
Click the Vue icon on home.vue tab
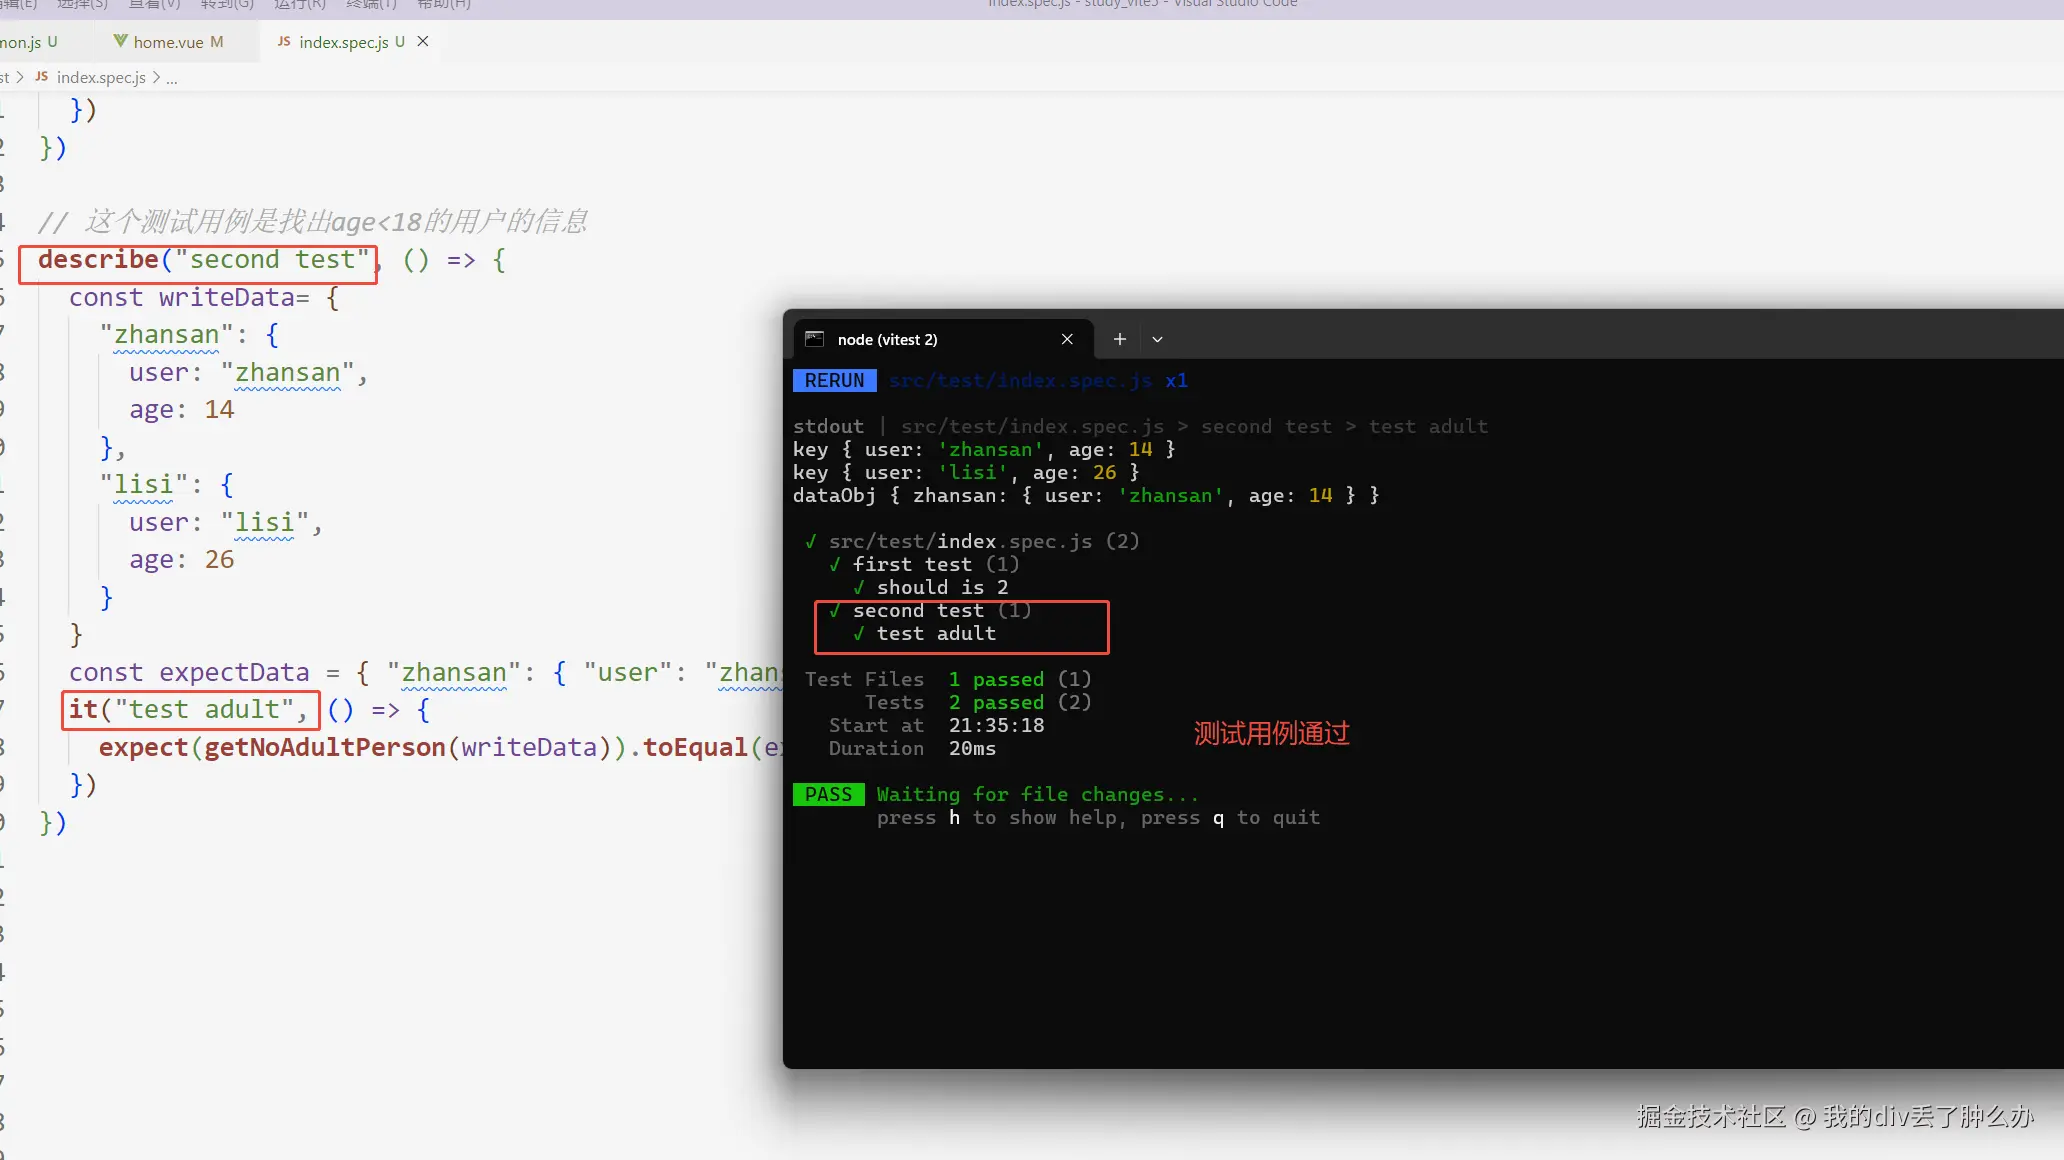coord(120,41)
